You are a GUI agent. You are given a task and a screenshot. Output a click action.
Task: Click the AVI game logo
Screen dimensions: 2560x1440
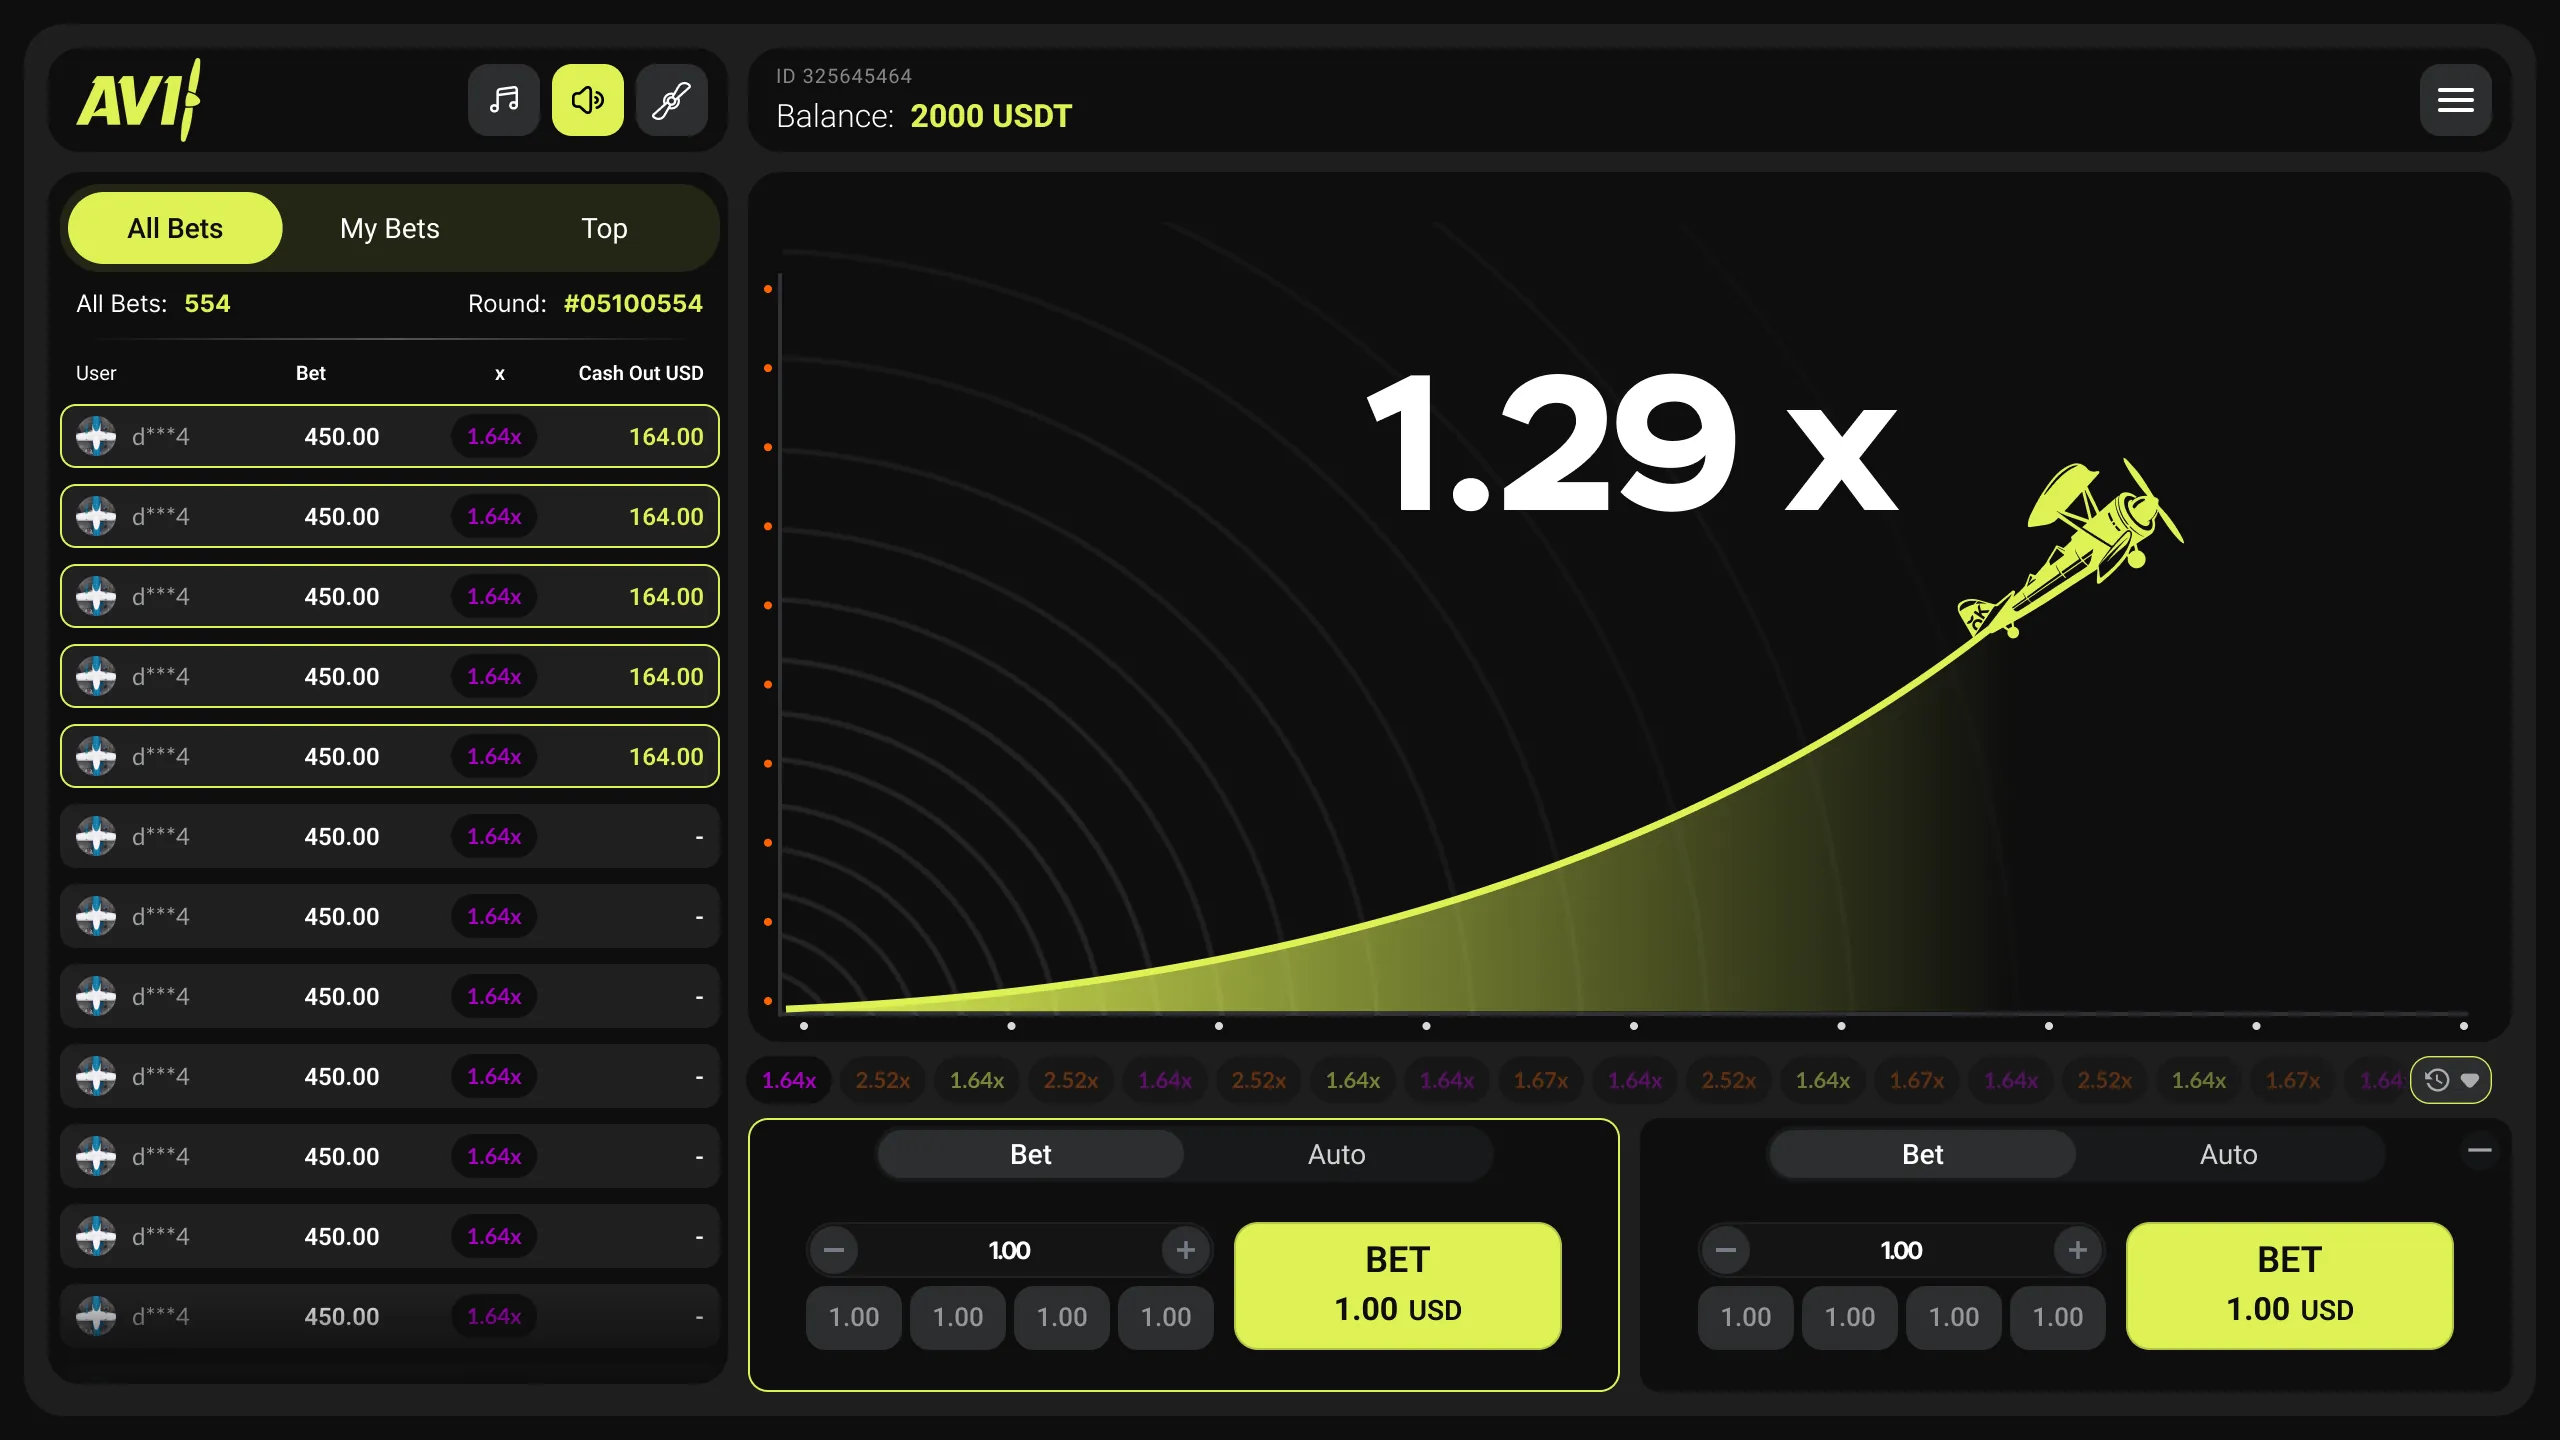(x=139, y=100)
